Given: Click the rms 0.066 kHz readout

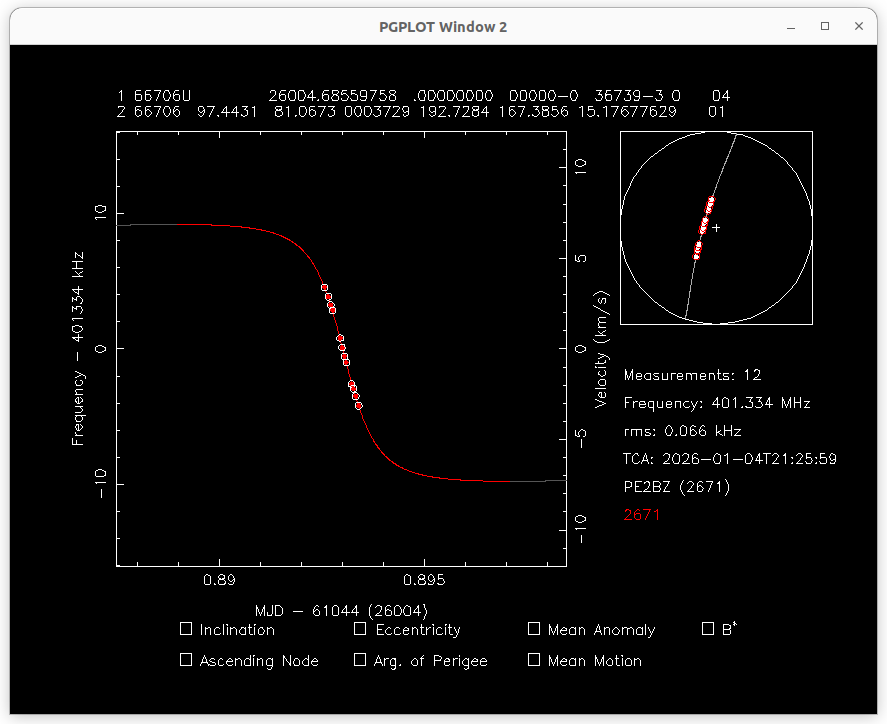Looking at the screenshot, I should (x=682, y=431).
